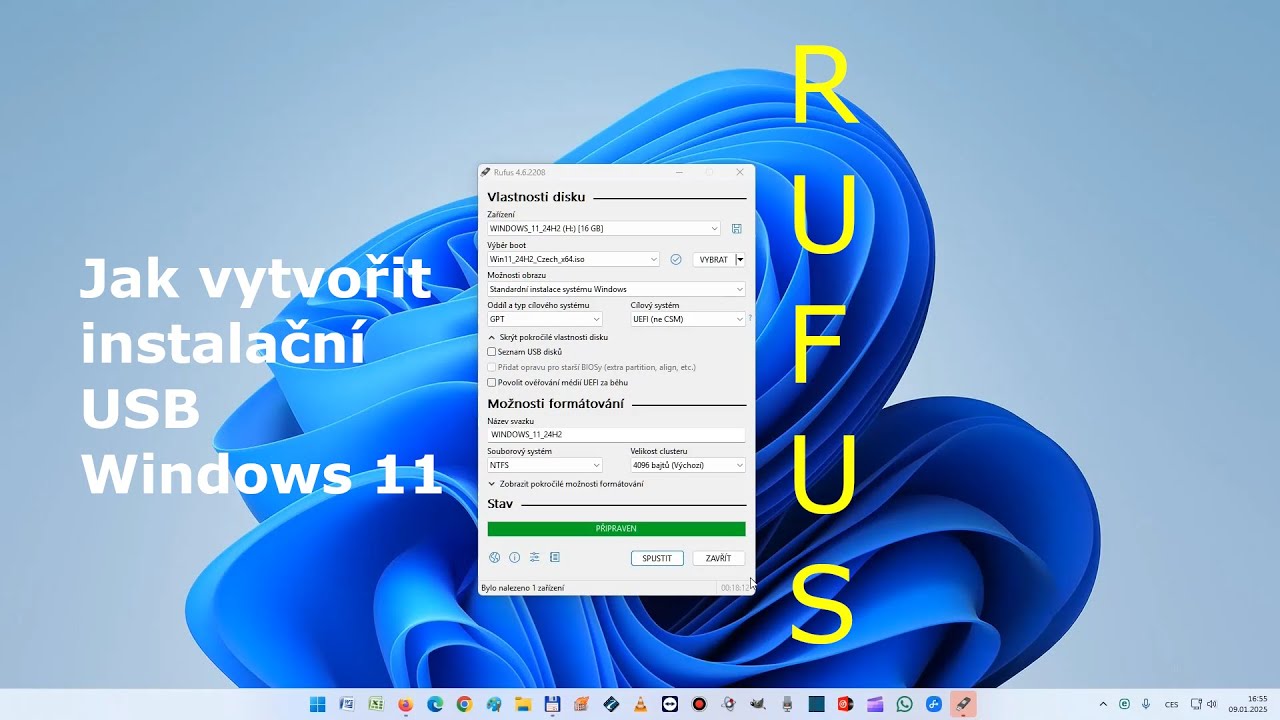This screenshot has width=1280, height=720.
Task: Open TeamViewer from the taskbar
Action: 669,704
